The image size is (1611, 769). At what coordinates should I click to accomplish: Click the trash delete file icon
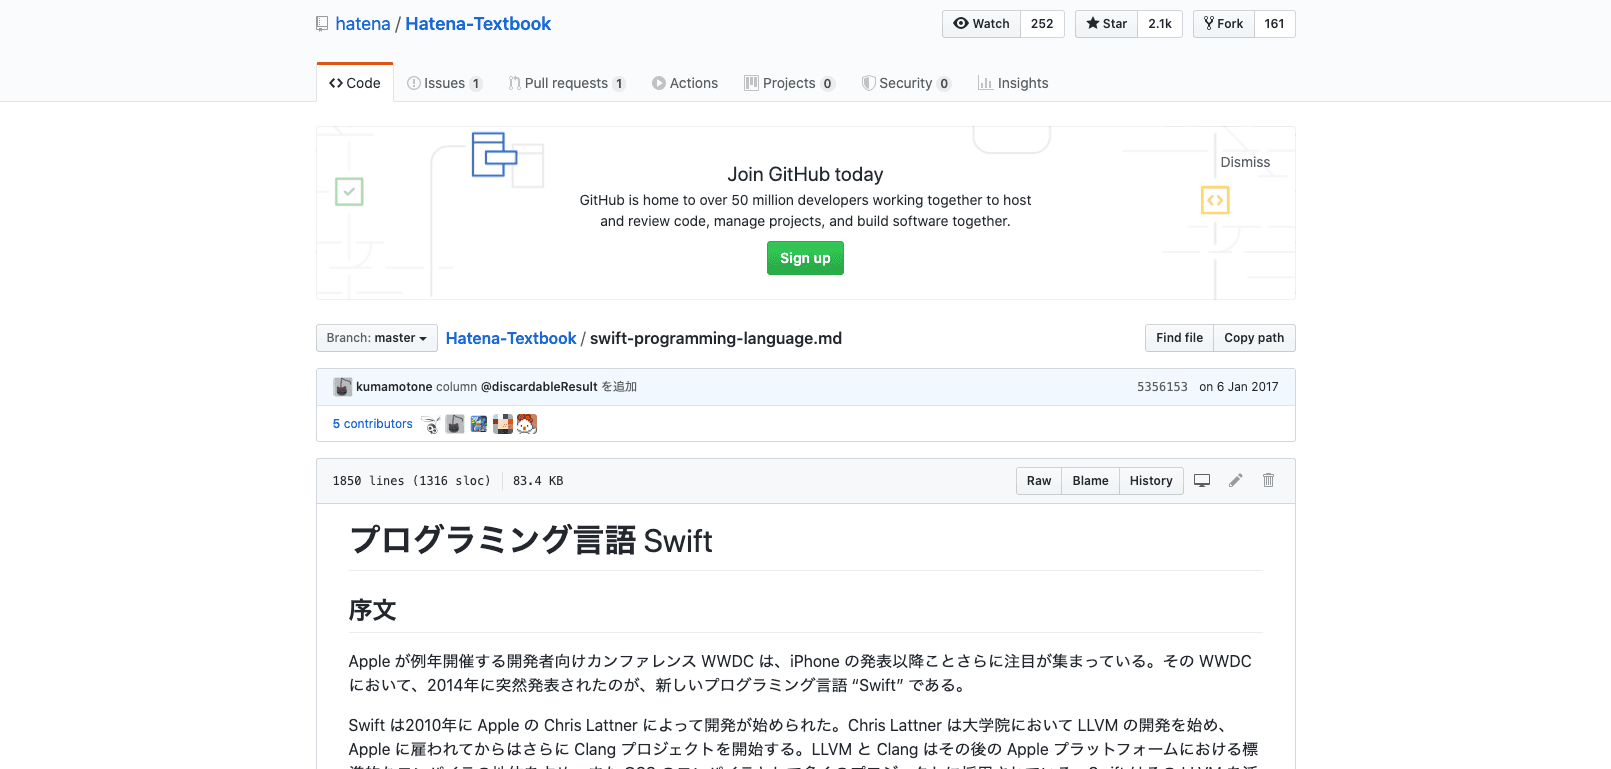[1268, 481]
